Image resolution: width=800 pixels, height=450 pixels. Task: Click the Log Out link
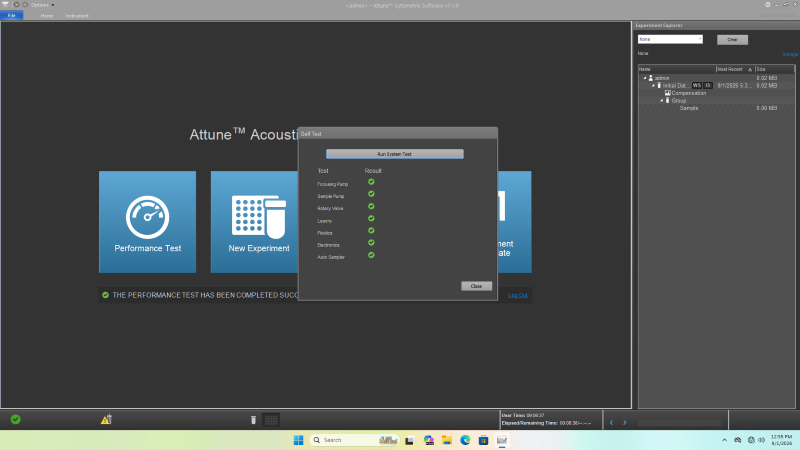(x=518, y=295)
